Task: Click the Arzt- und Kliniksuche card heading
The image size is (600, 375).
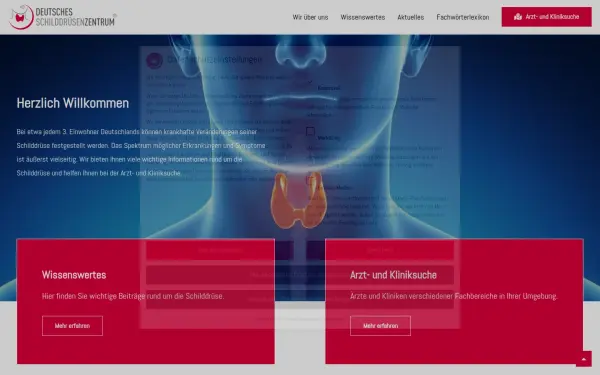Action: tap(393, 275)
